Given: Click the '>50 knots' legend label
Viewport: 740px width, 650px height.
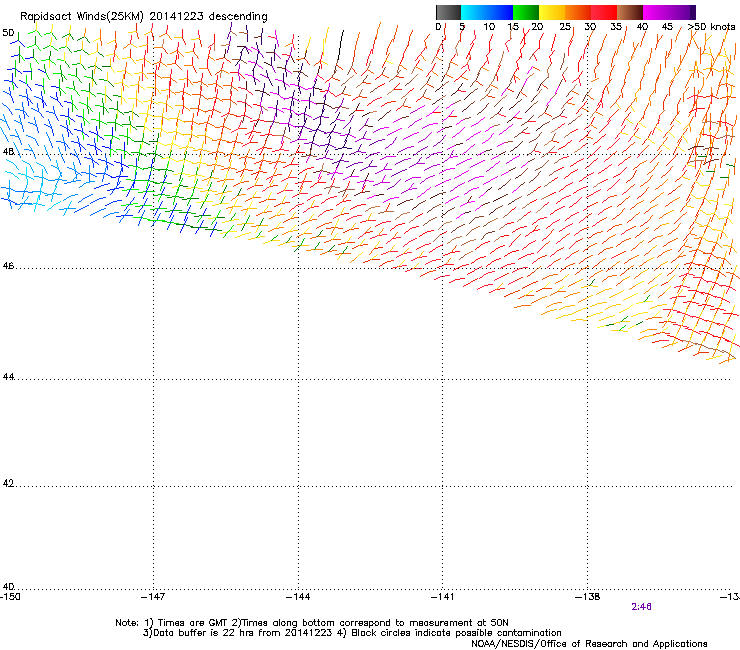Looking at the screenshot, I should (x=712, y=27).
